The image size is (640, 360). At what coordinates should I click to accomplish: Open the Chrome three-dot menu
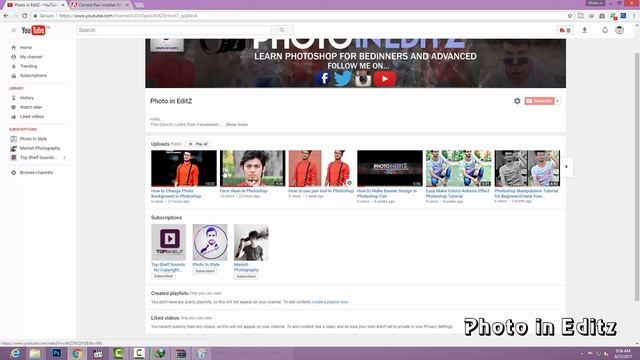pyautogui.click(x=634, y=16)
